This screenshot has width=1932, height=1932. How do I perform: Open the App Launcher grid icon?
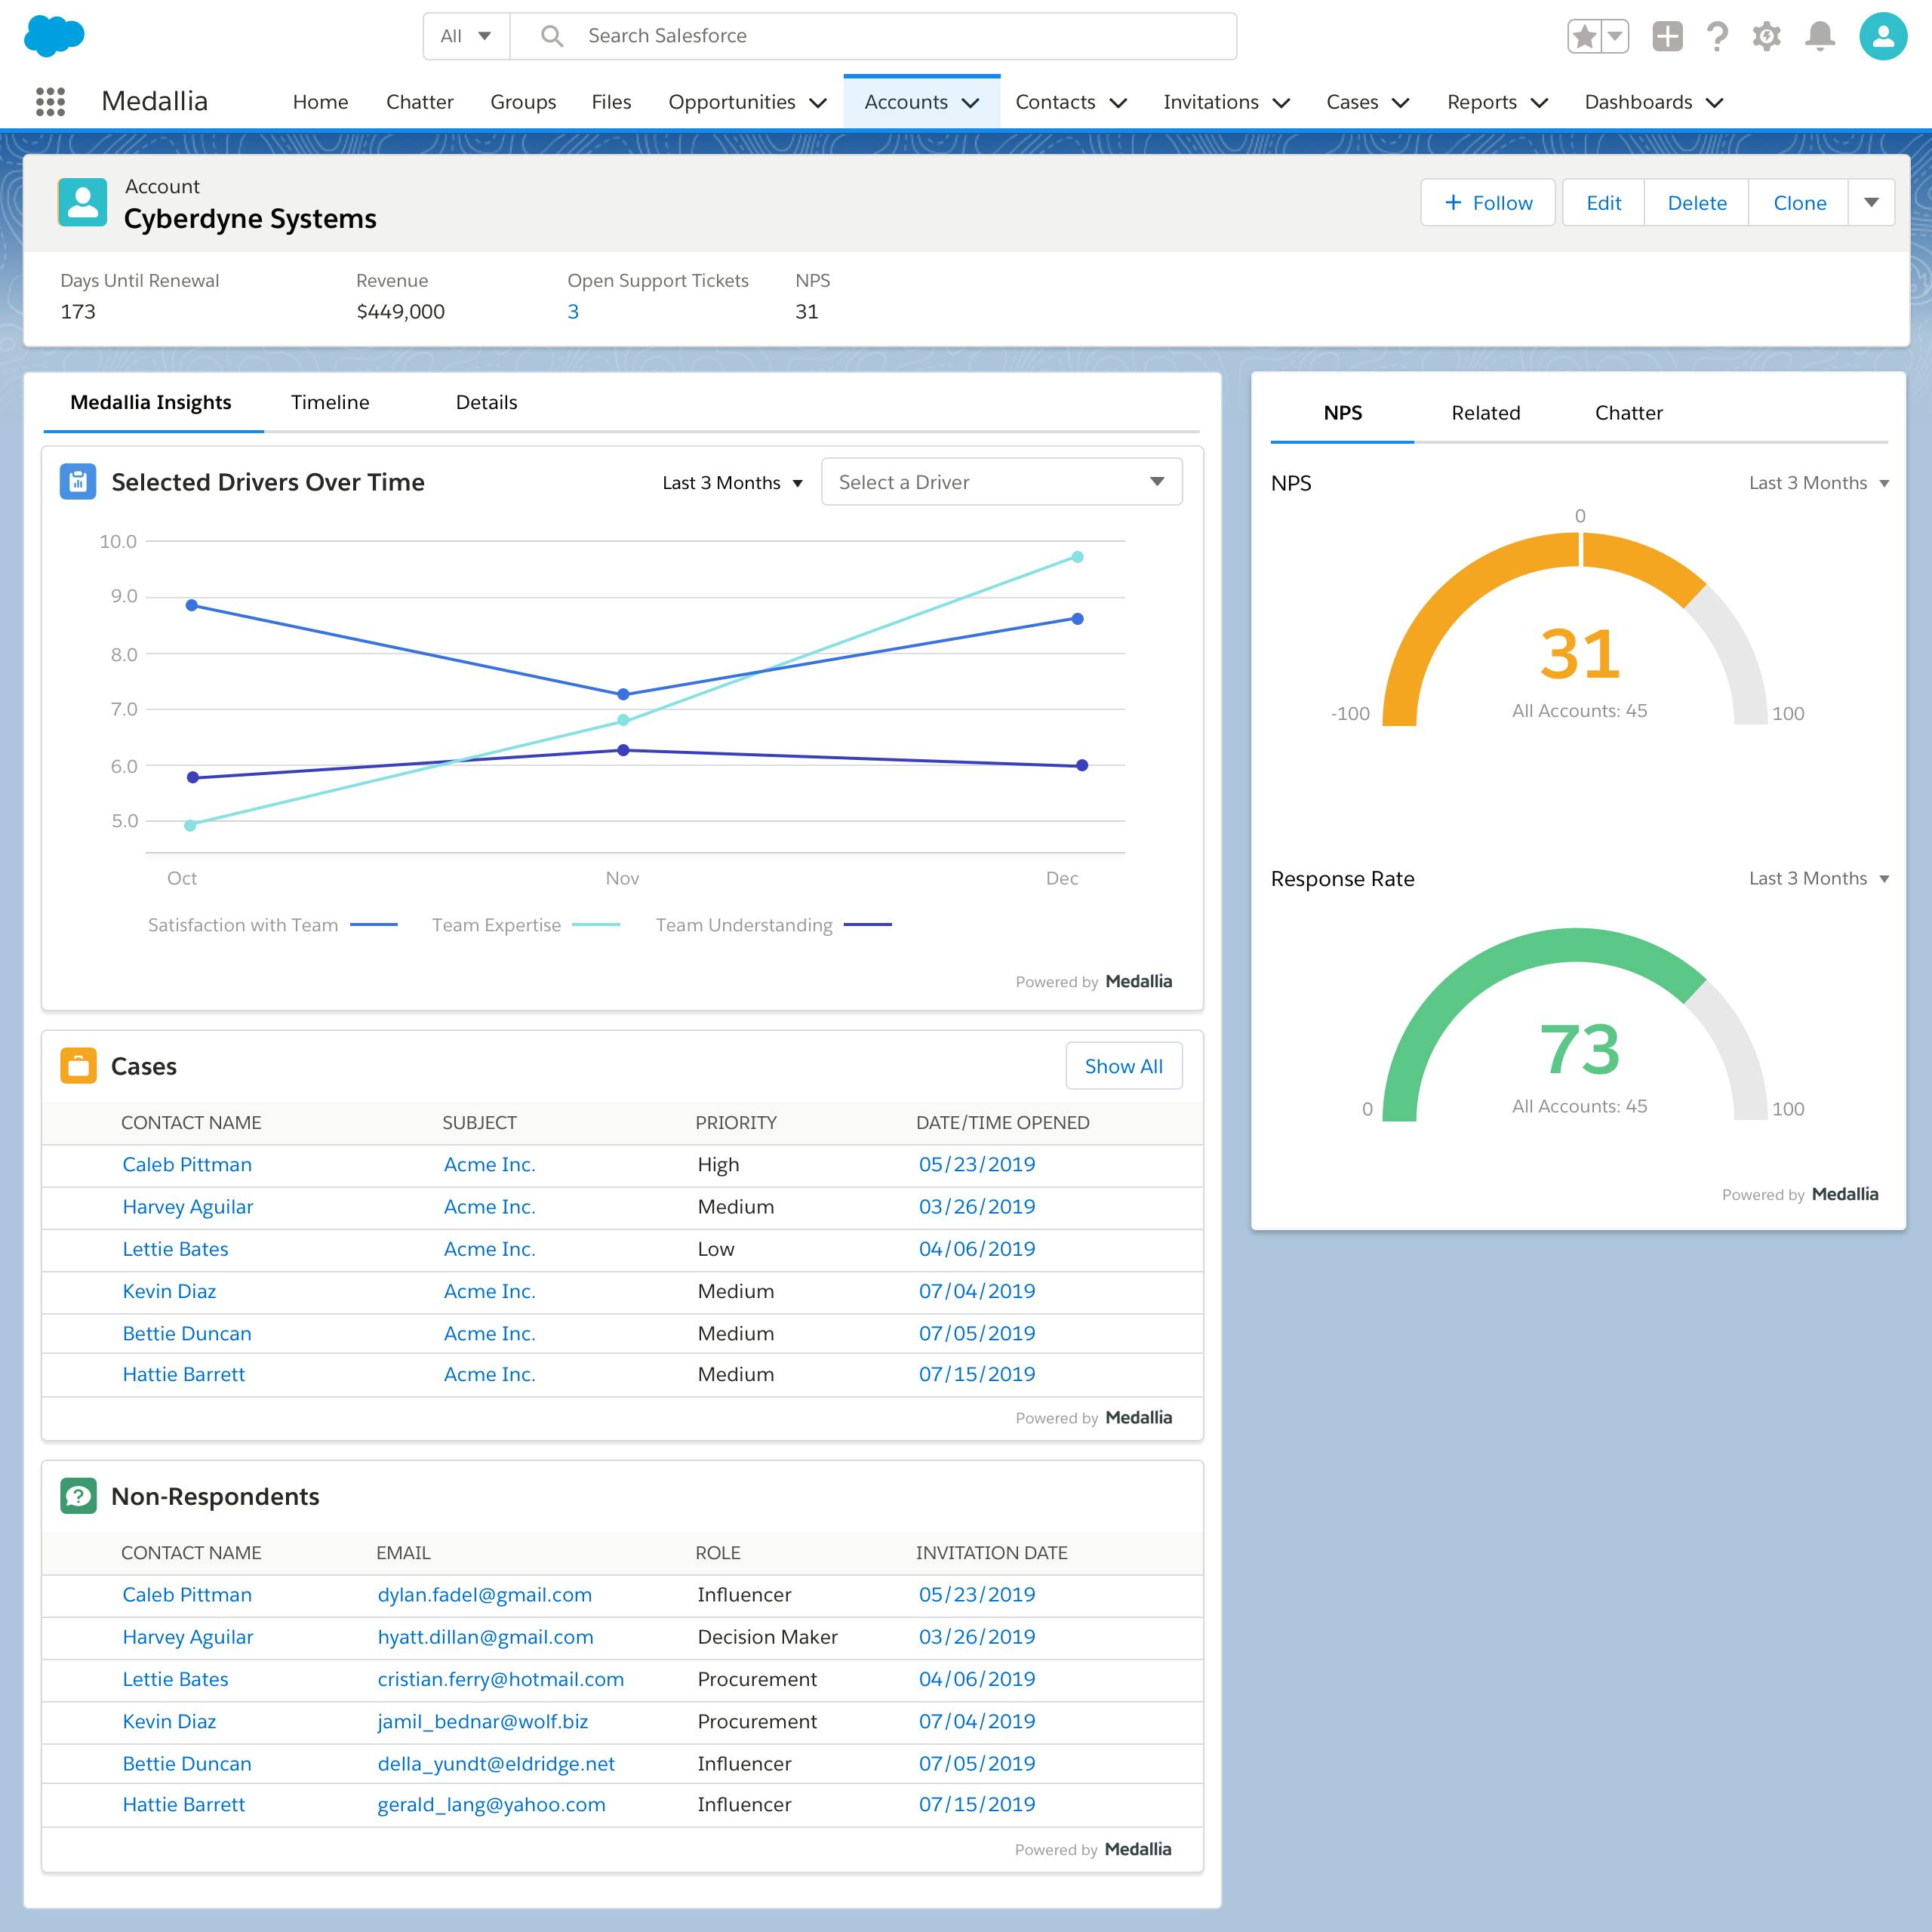click(50, 101)
